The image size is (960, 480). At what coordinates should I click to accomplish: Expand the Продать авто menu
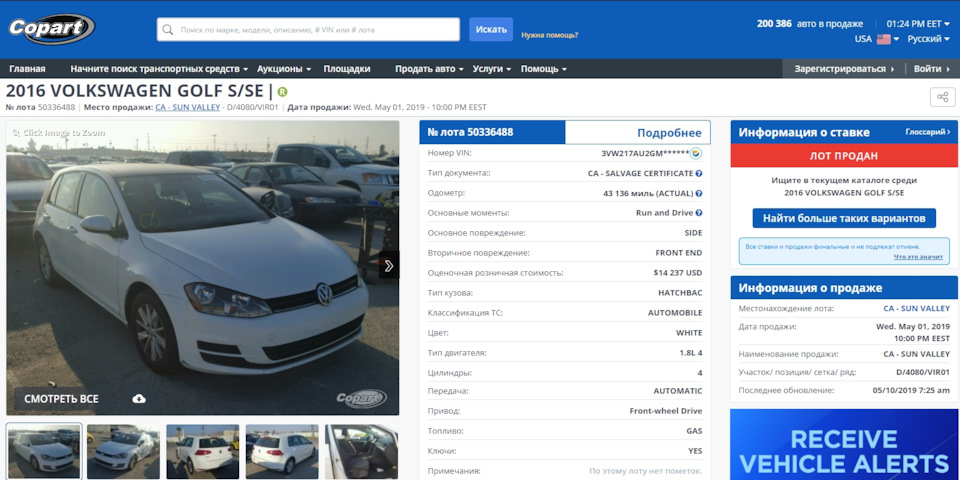click(x=429, y=69)
